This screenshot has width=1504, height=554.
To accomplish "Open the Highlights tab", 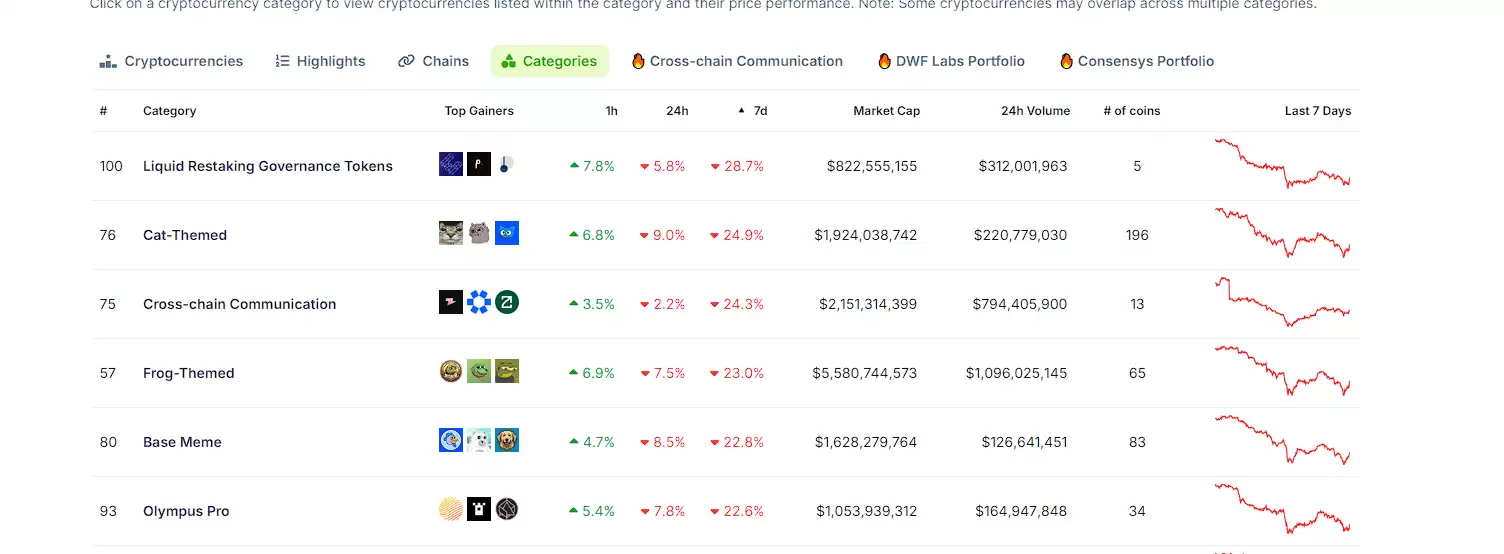I will pos(320,61).
